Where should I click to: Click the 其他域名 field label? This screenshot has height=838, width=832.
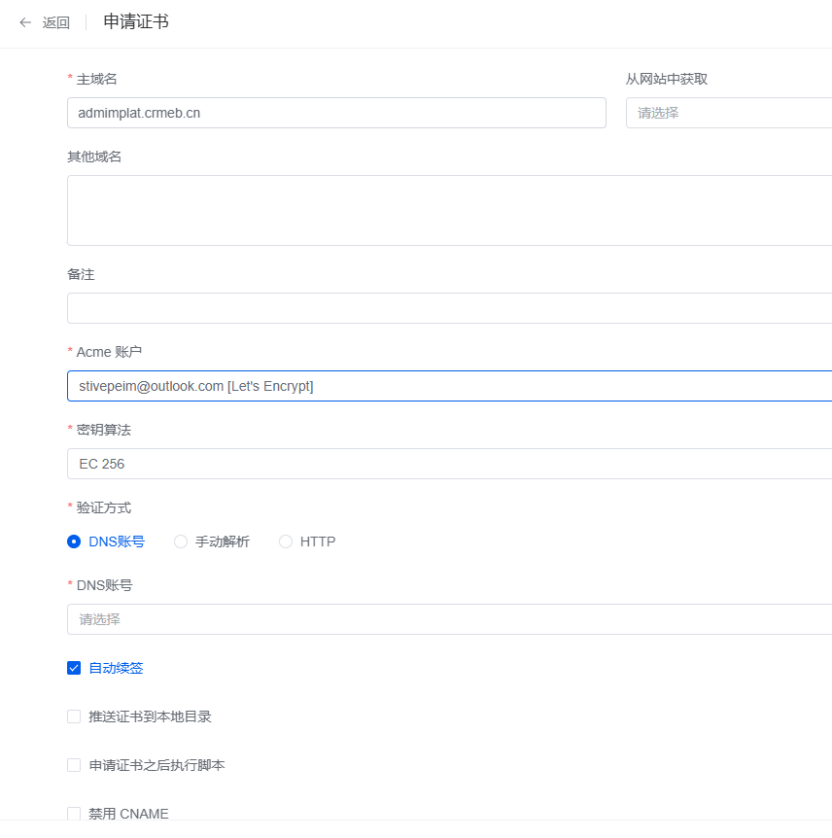tap(94, 157)
